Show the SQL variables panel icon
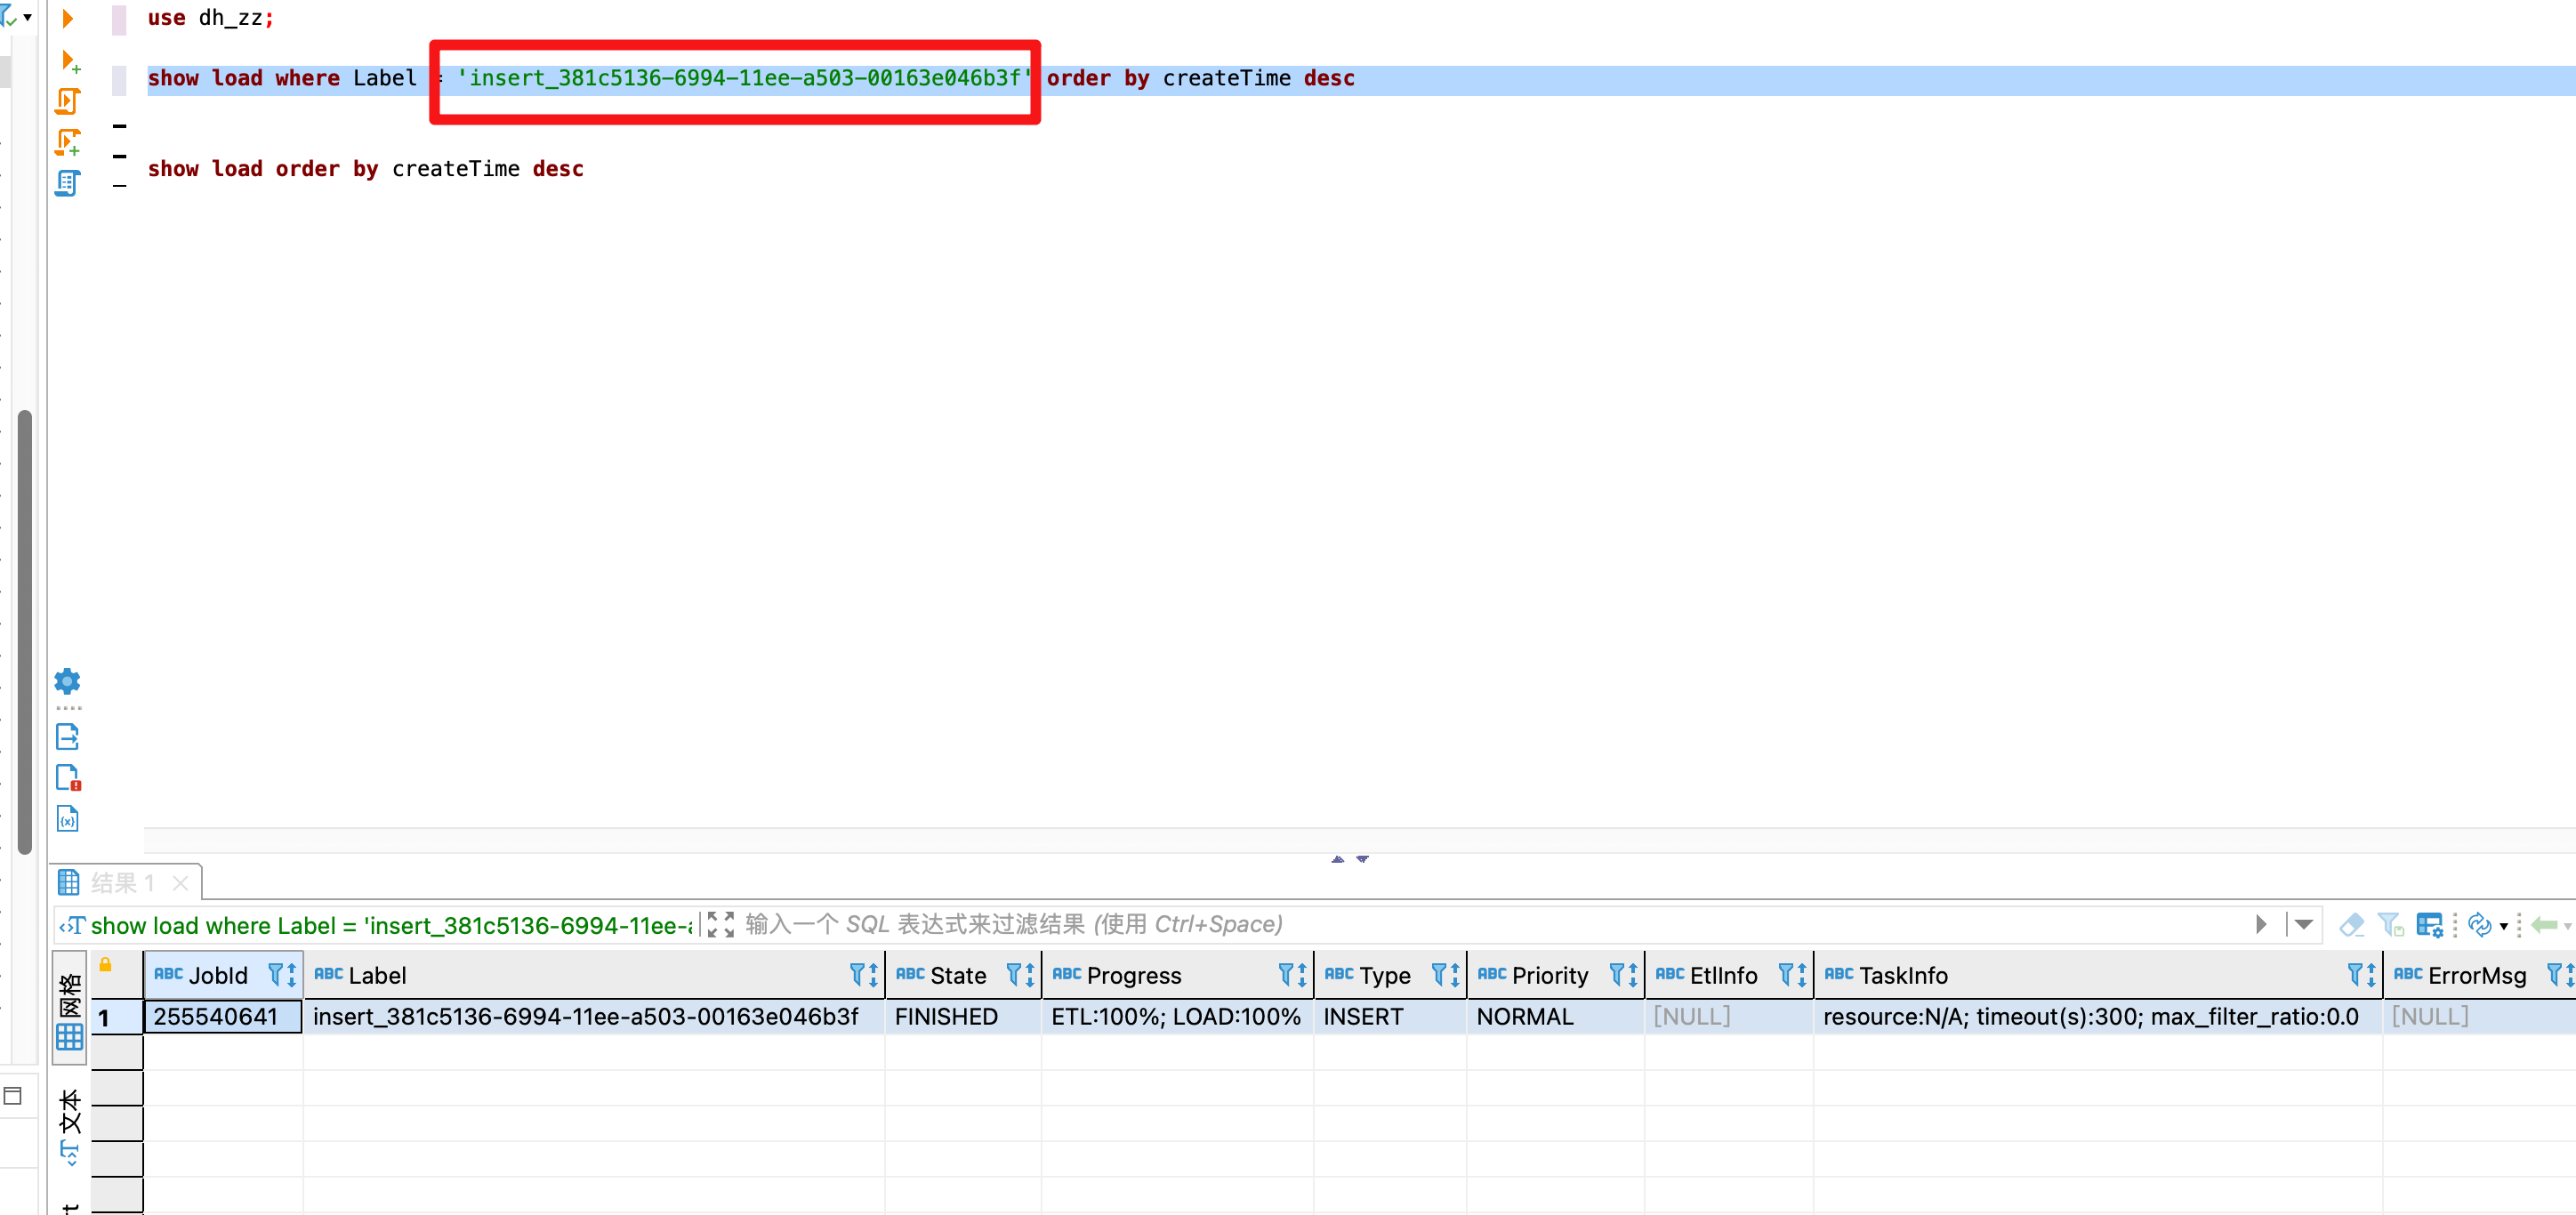This screenshot has height=1215, width=2576. [67, 819]
